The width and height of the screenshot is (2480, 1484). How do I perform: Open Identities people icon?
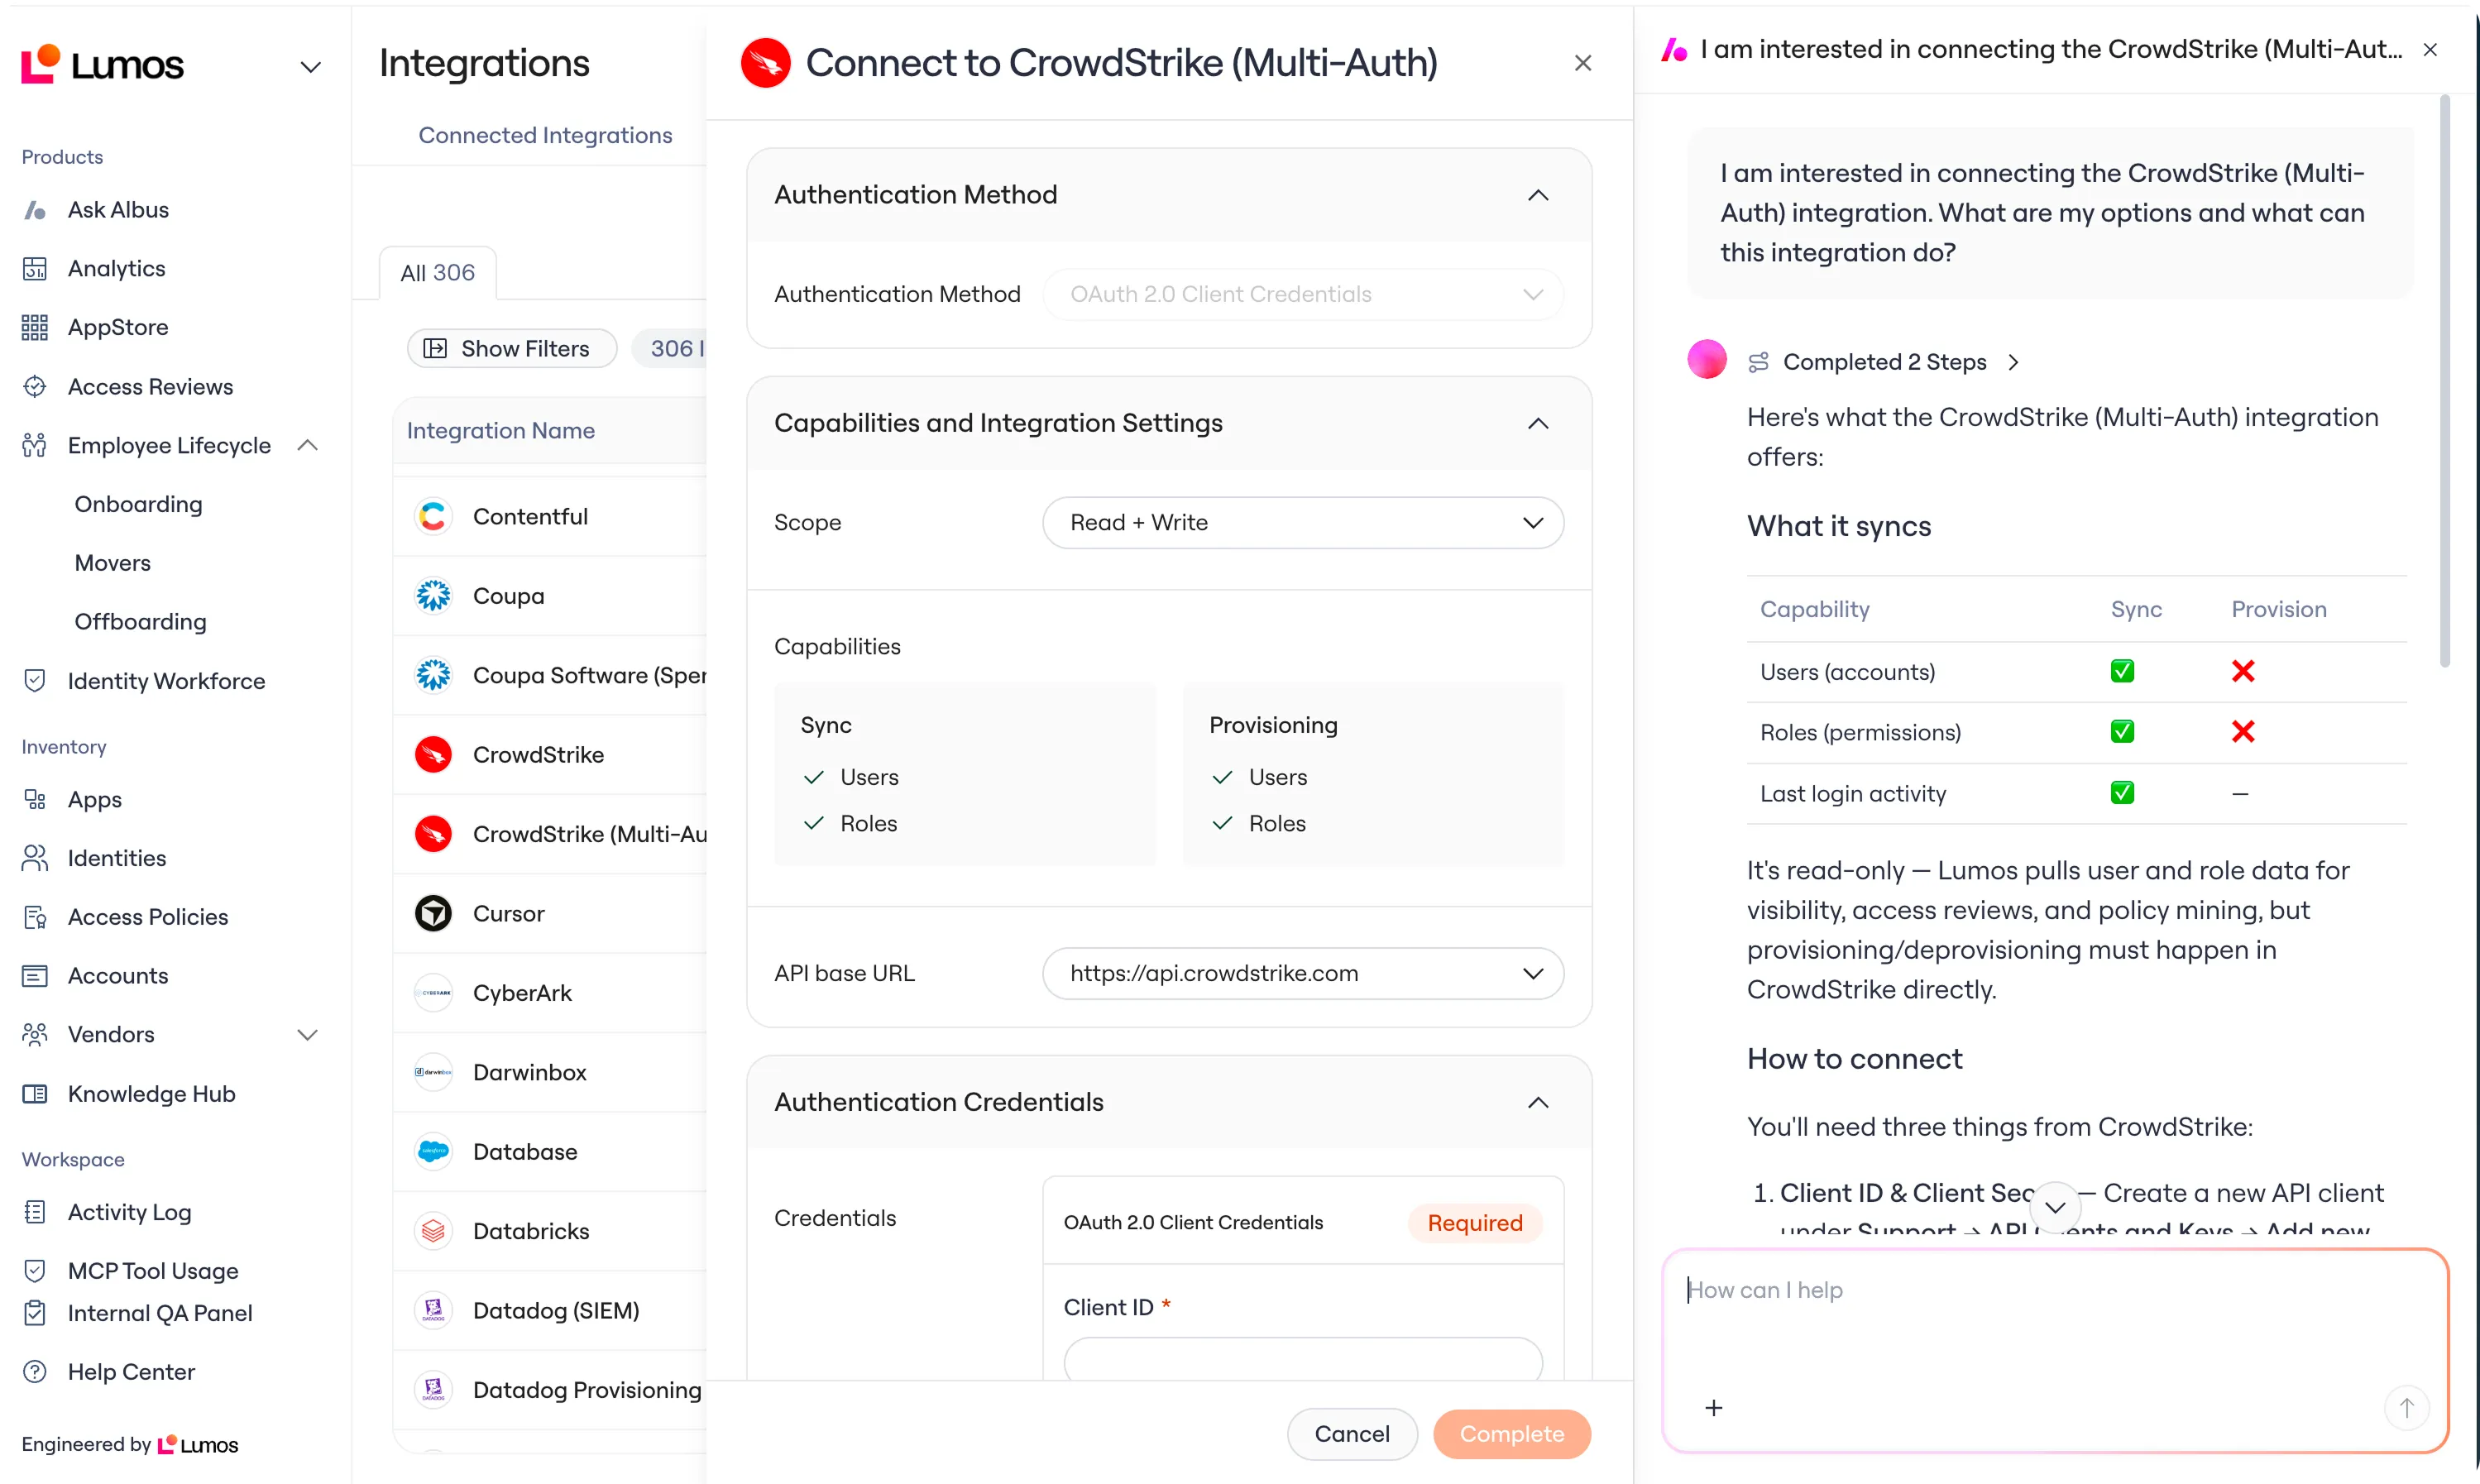[35, 858]
